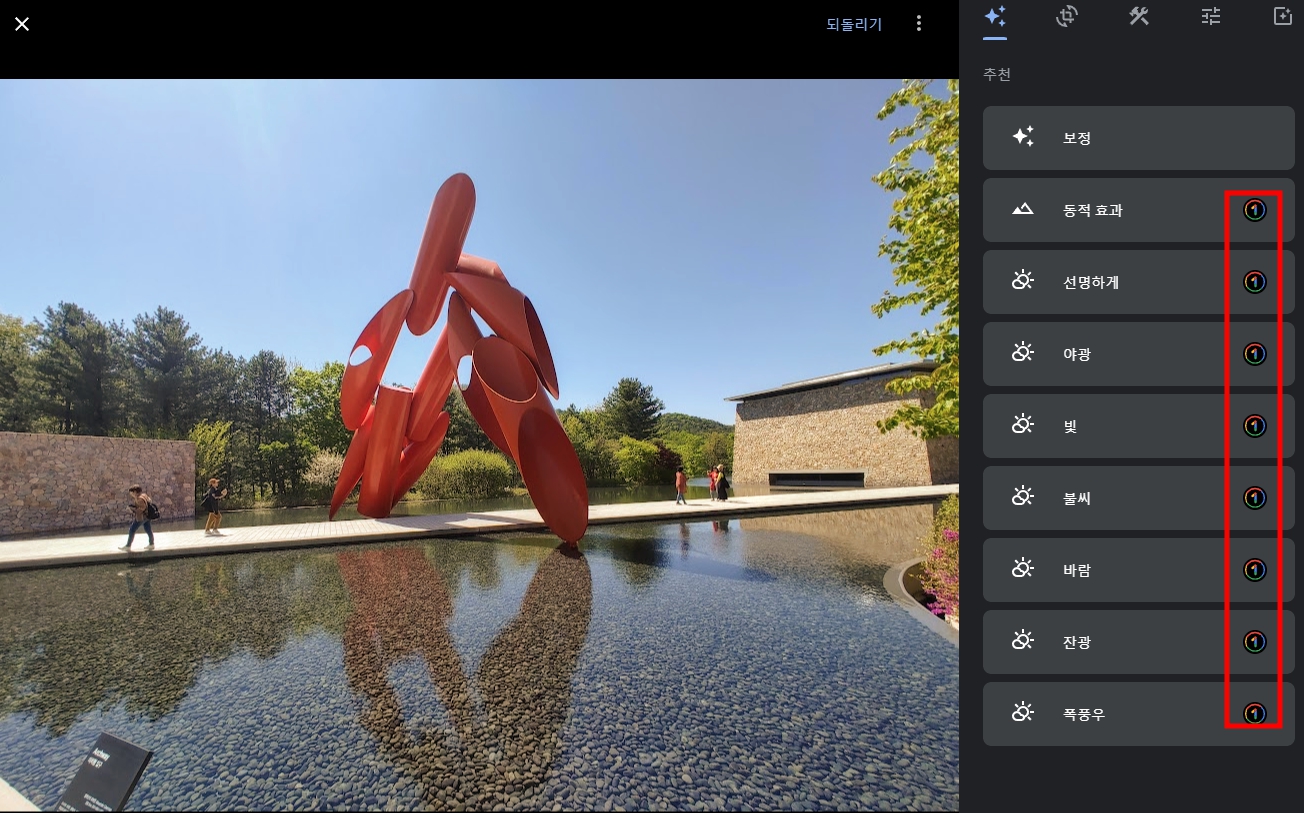Close the photo editor with the X

tap(22, 24)
